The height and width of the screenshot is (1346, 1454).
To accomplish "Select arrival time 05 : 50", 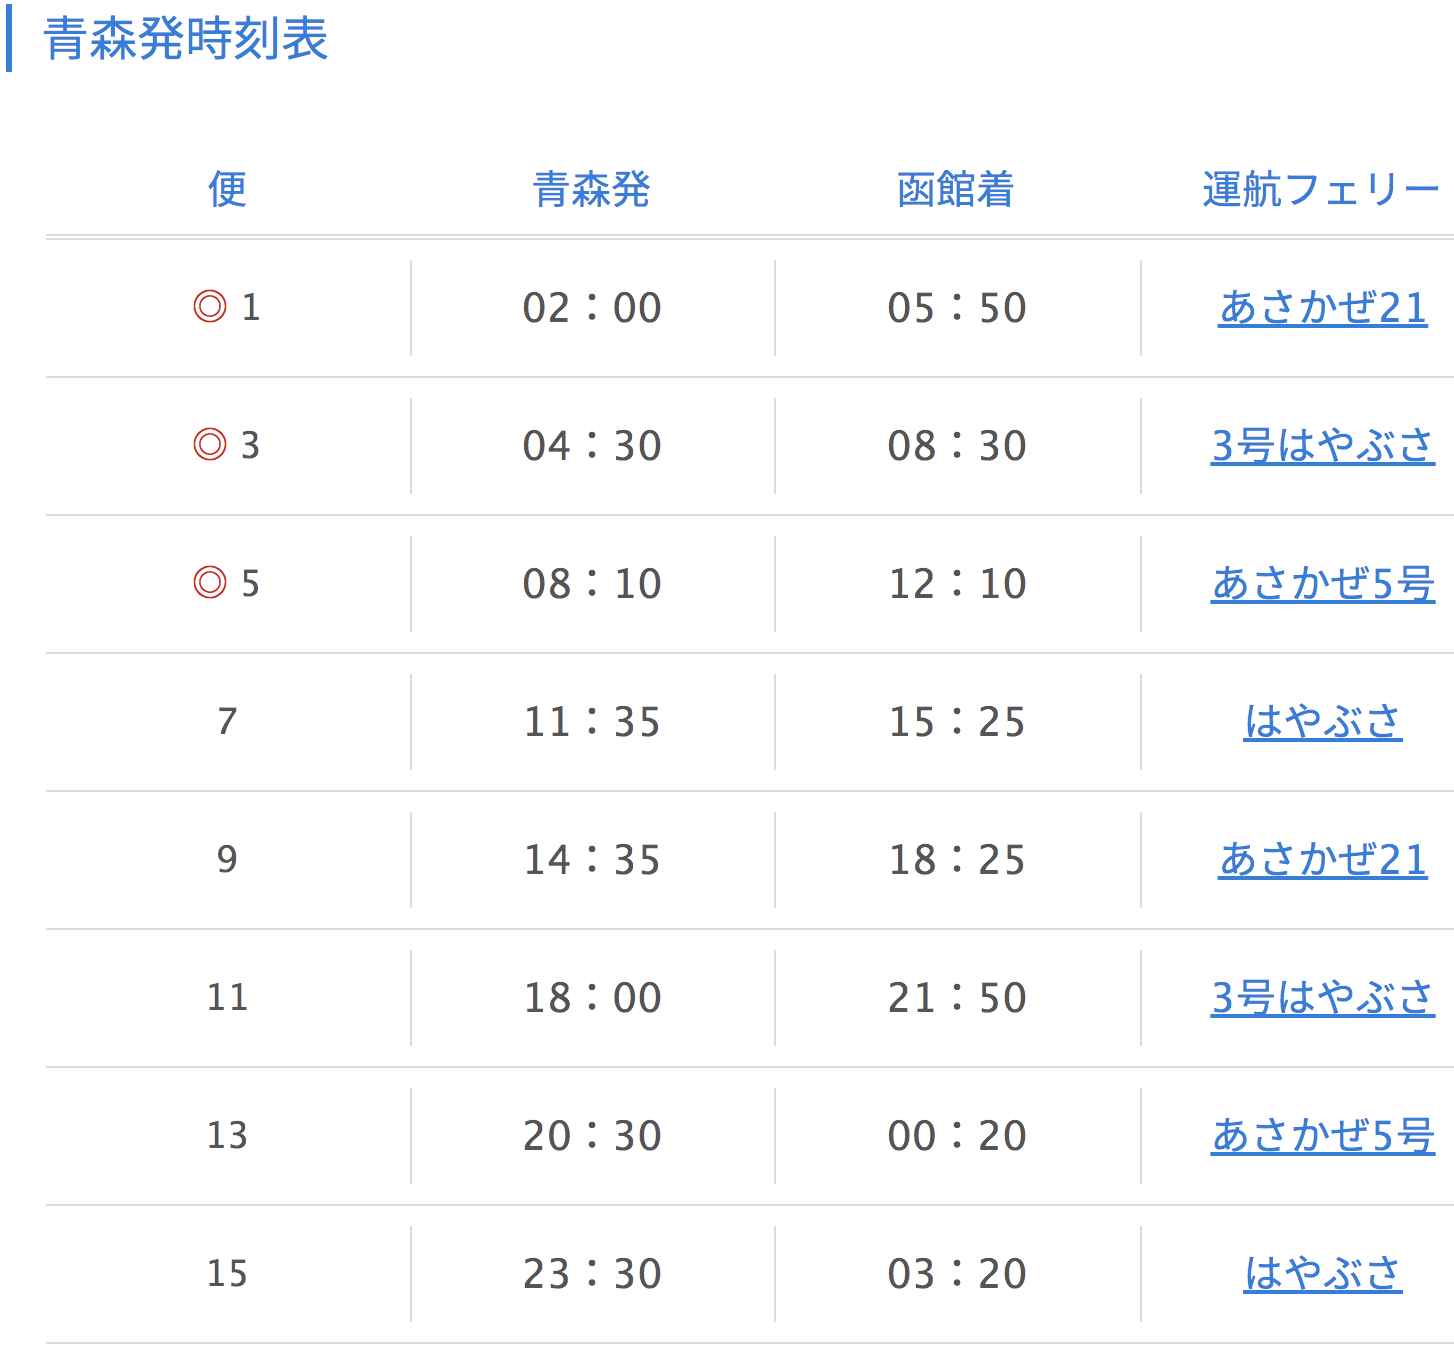I will click(x=957, y=308).
